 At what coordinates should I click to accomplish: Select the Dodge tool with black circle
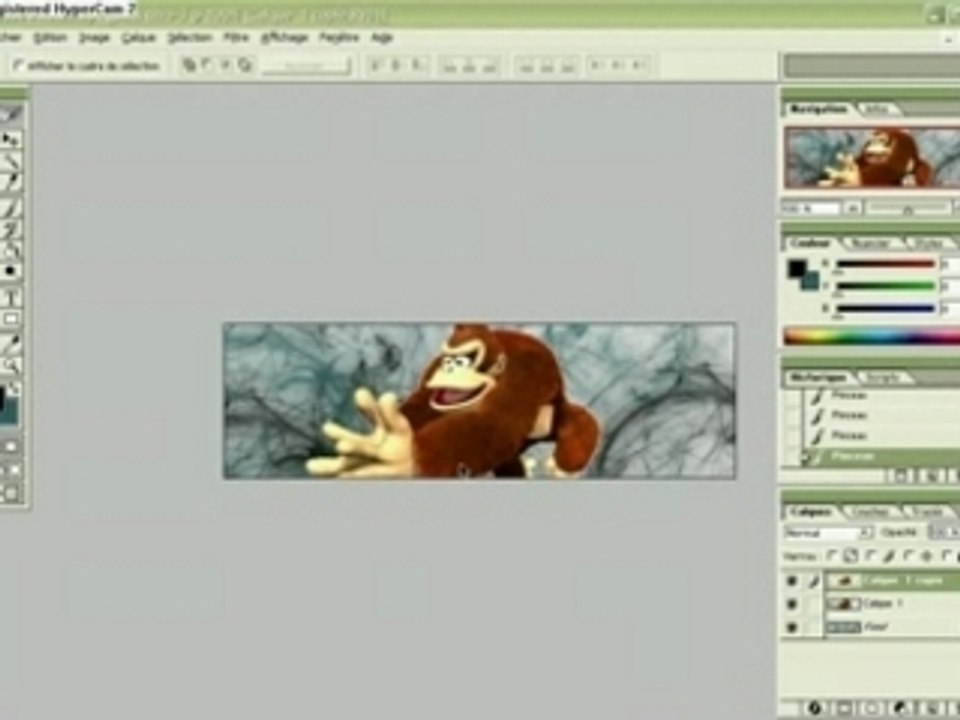(10, 271)
